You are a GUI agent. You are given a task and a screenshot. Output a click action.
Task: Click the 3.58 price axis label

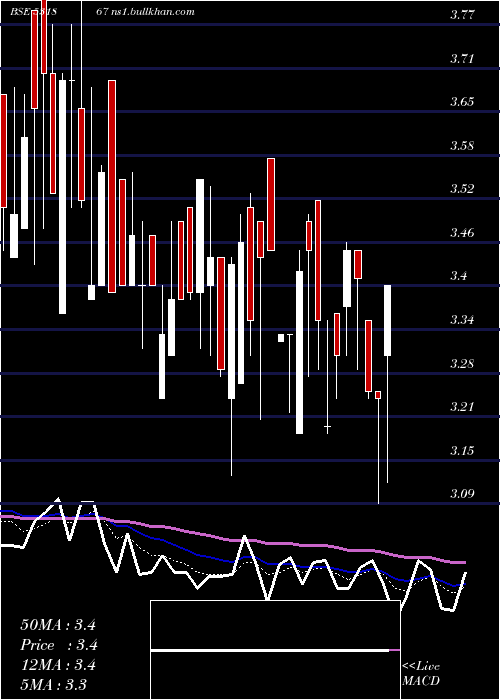462,146
